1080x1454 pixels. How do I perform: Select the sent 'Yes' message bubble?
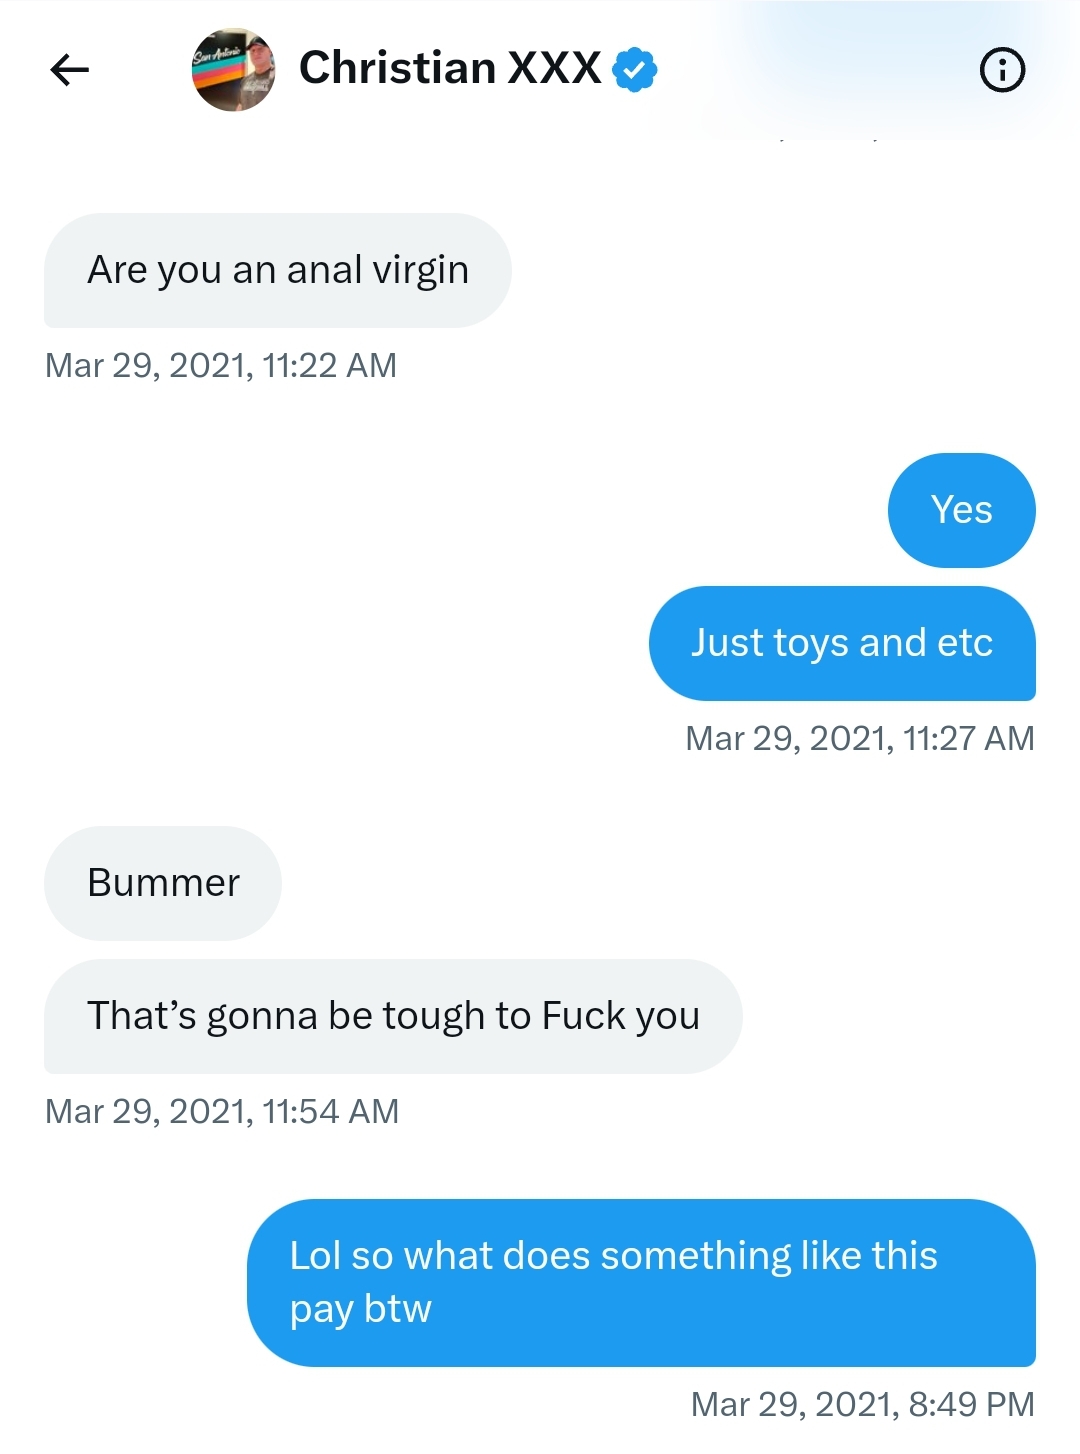point(961,510)
